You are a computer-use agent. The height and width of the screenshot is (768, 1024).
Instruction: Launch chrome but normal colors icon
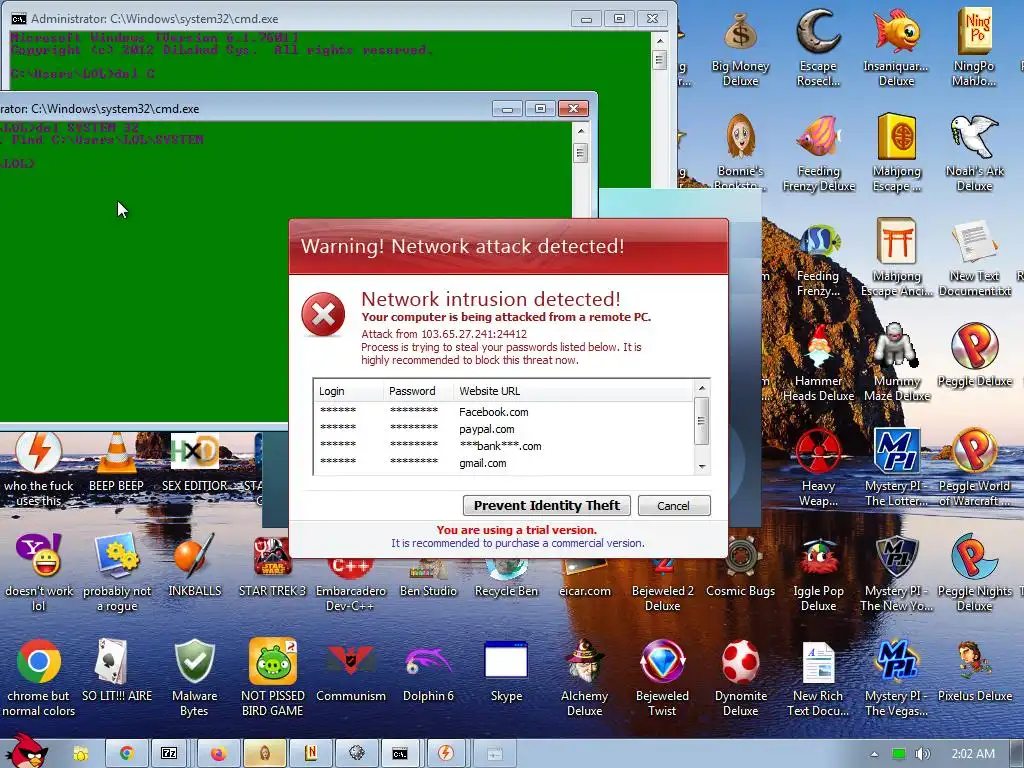(x=39, y=679)
